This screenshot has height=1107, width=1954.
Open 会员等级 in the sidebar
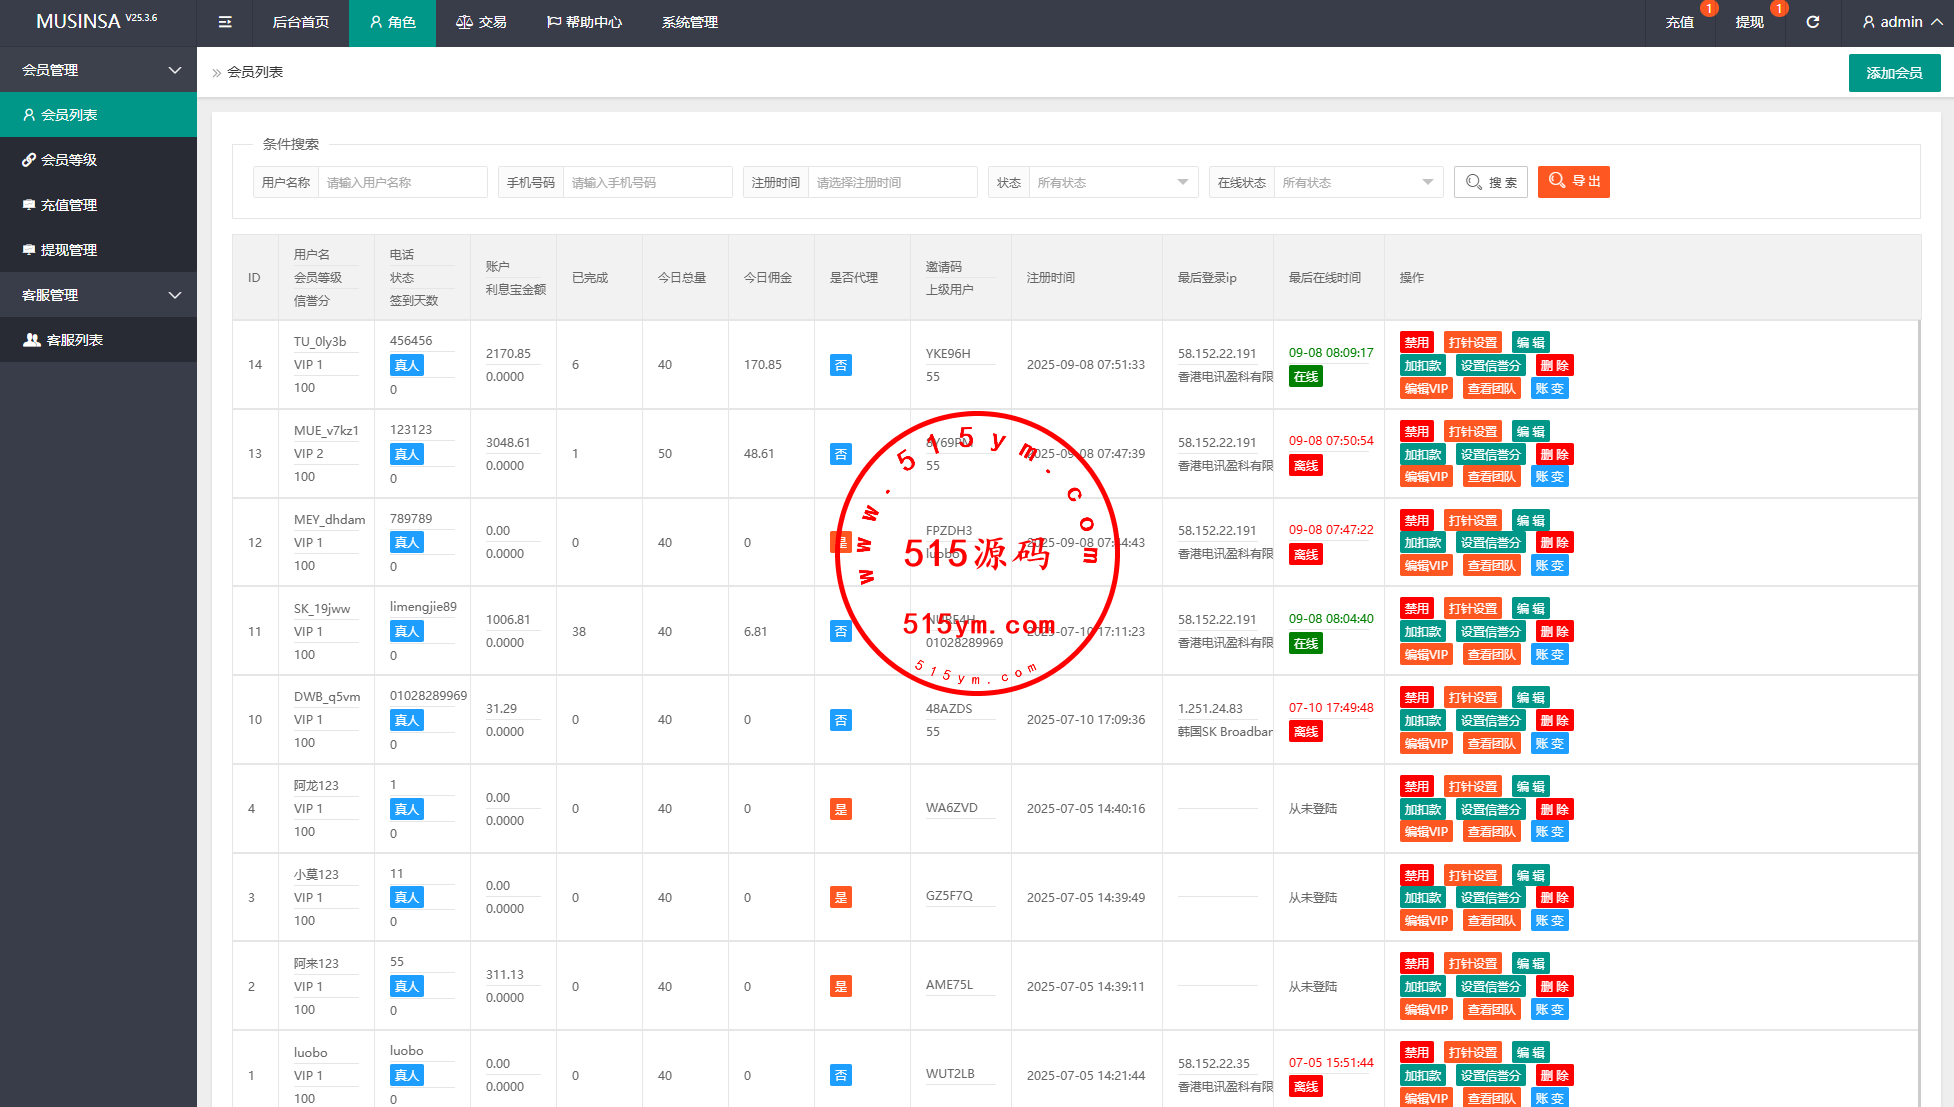click(69, 160)
